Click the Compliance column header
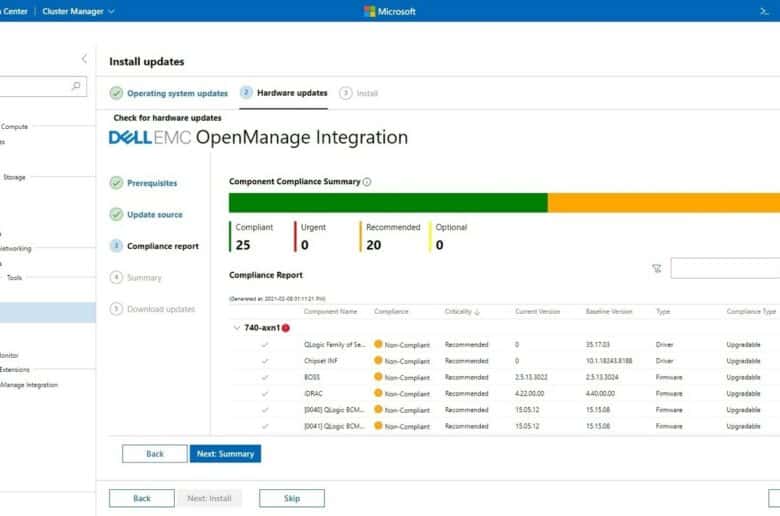 click(x=391, y=311)
